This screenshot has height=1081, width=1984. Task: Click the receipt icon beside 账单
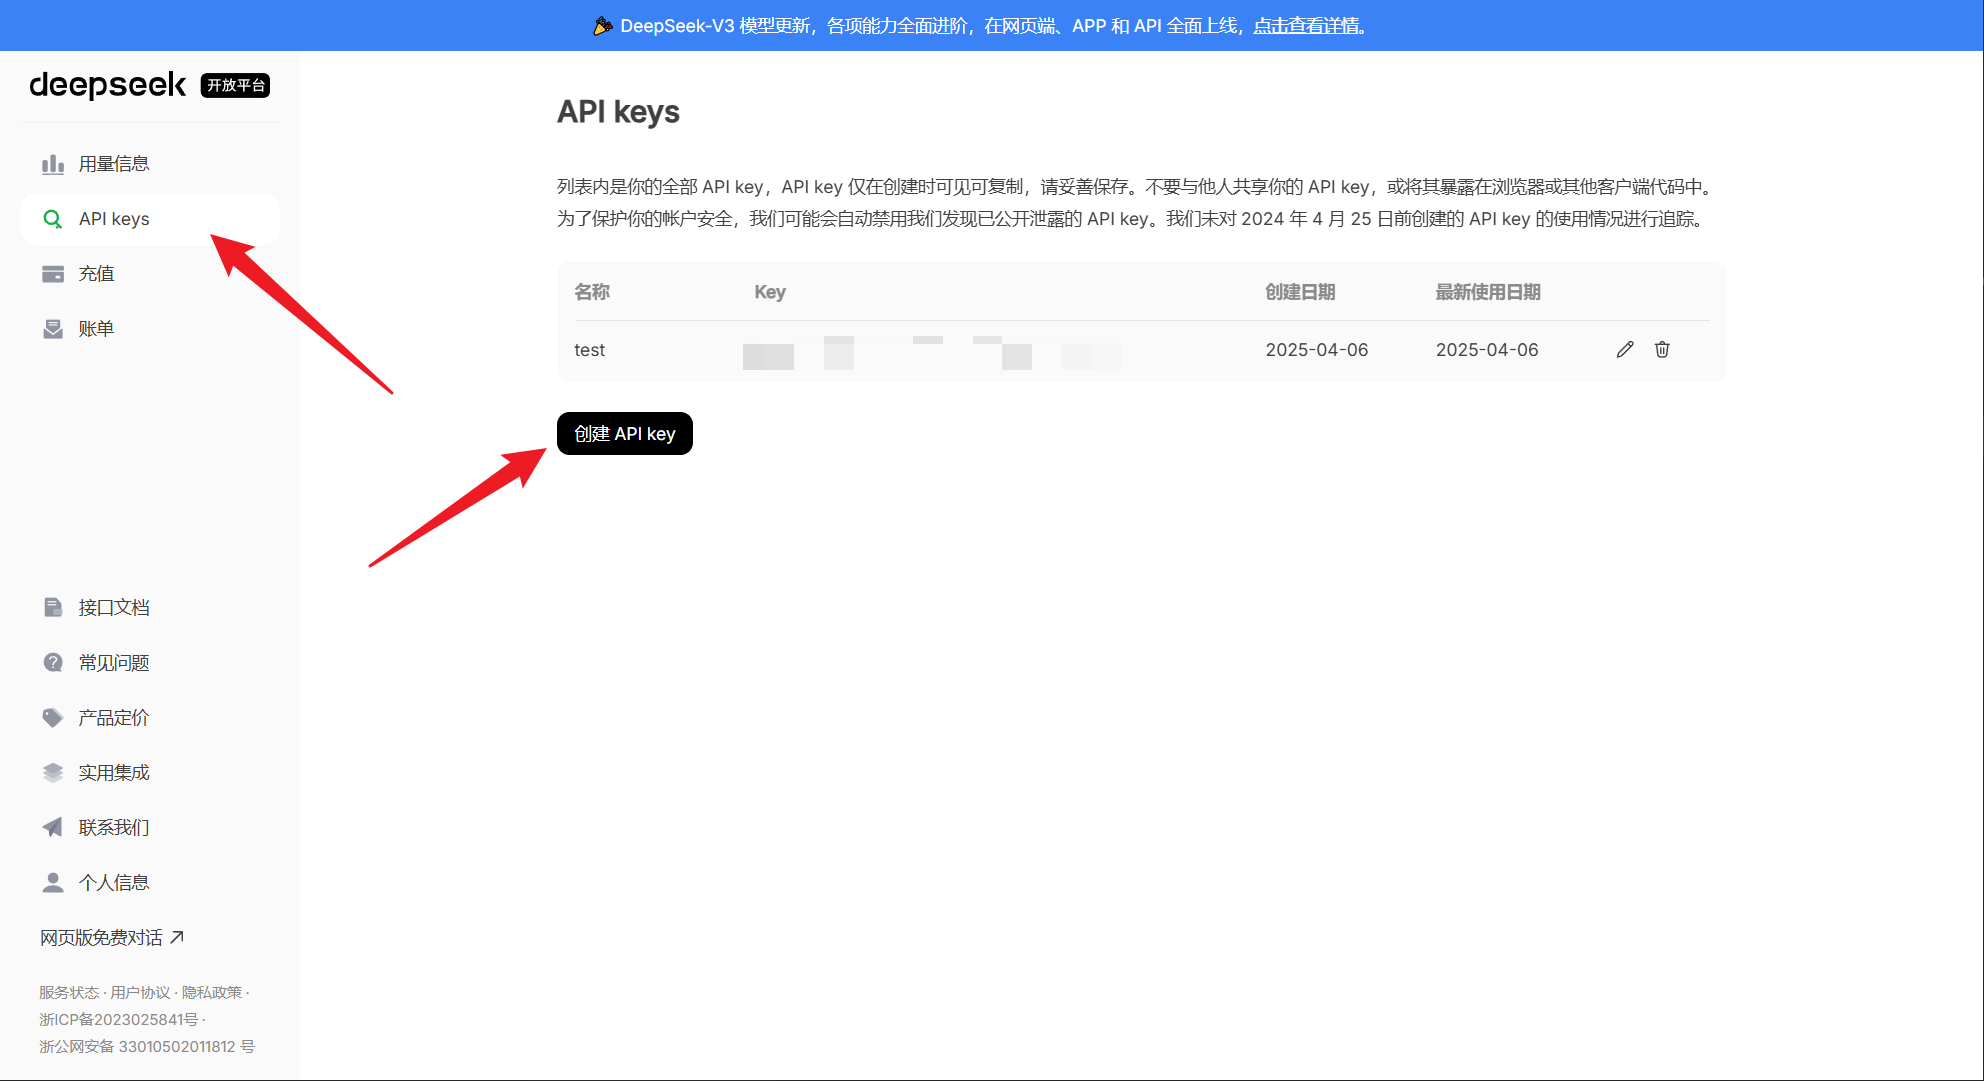[x=53, y=329]
